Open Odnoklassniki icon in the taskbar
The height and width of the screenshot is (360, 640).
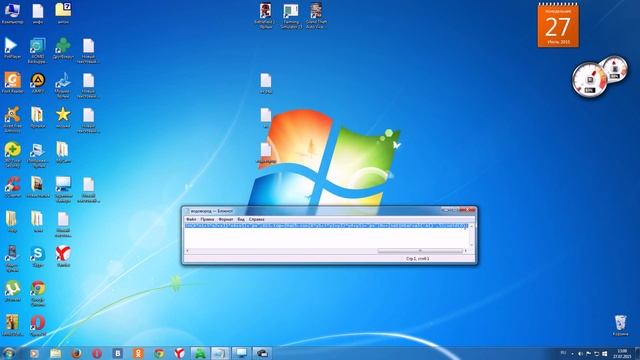pyautogui.click(x=138, y=353)
